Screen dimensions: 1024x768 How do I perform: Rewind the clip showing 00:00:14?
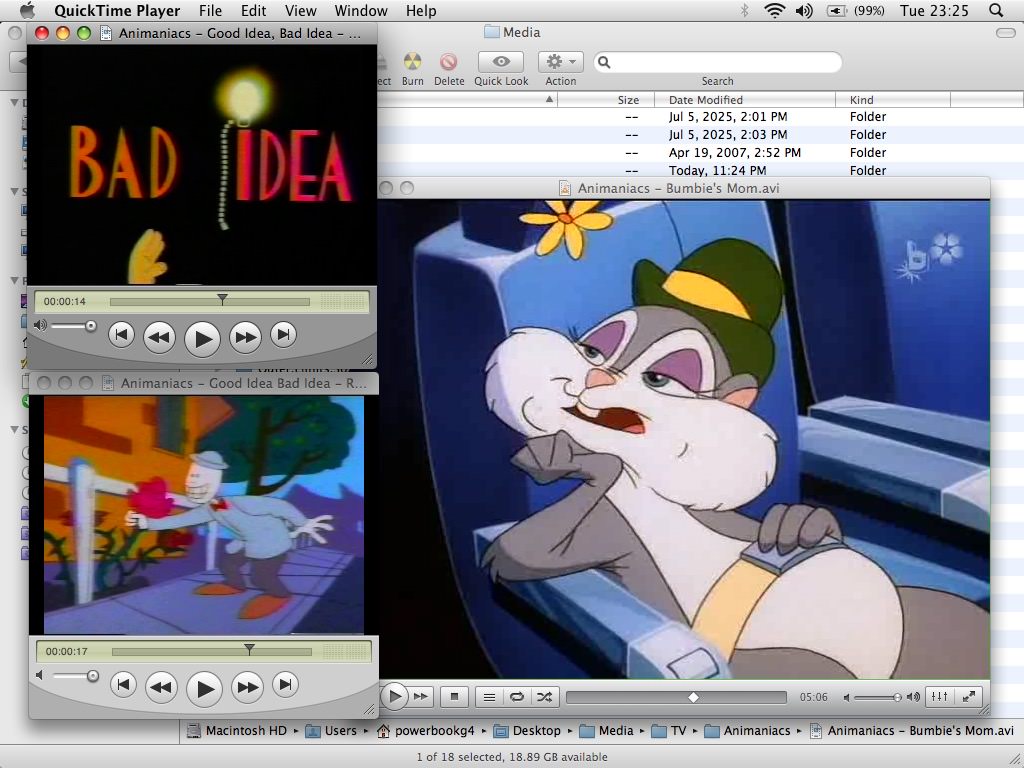click(159, 337)
